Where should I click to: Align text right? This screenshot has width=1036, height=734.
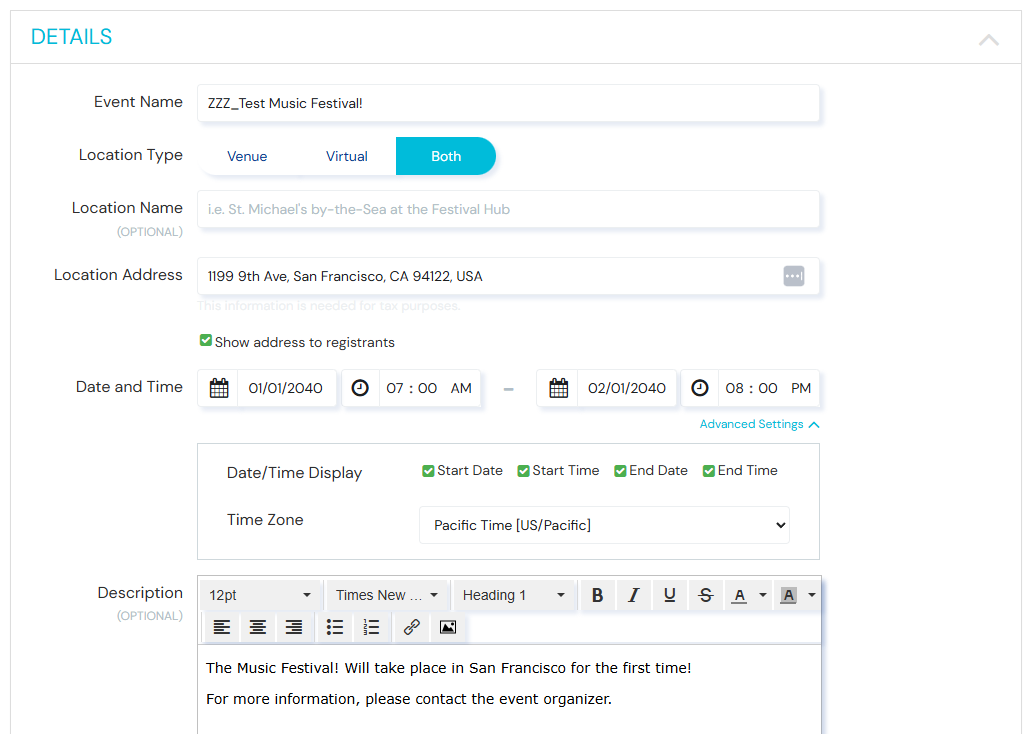pos(293,627)
